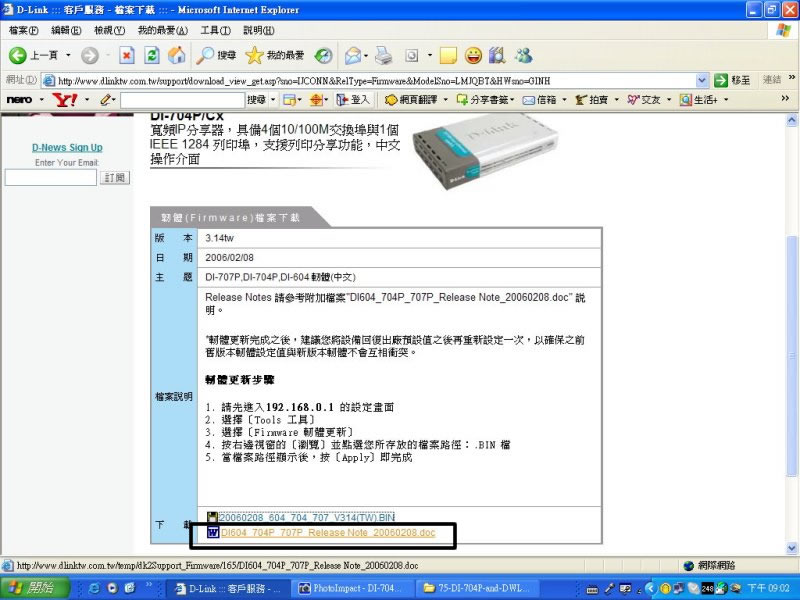This screenshot has height=600, width=800.
Task: Expand the 信箱 dropdown arrow
Action: (564, 99)
